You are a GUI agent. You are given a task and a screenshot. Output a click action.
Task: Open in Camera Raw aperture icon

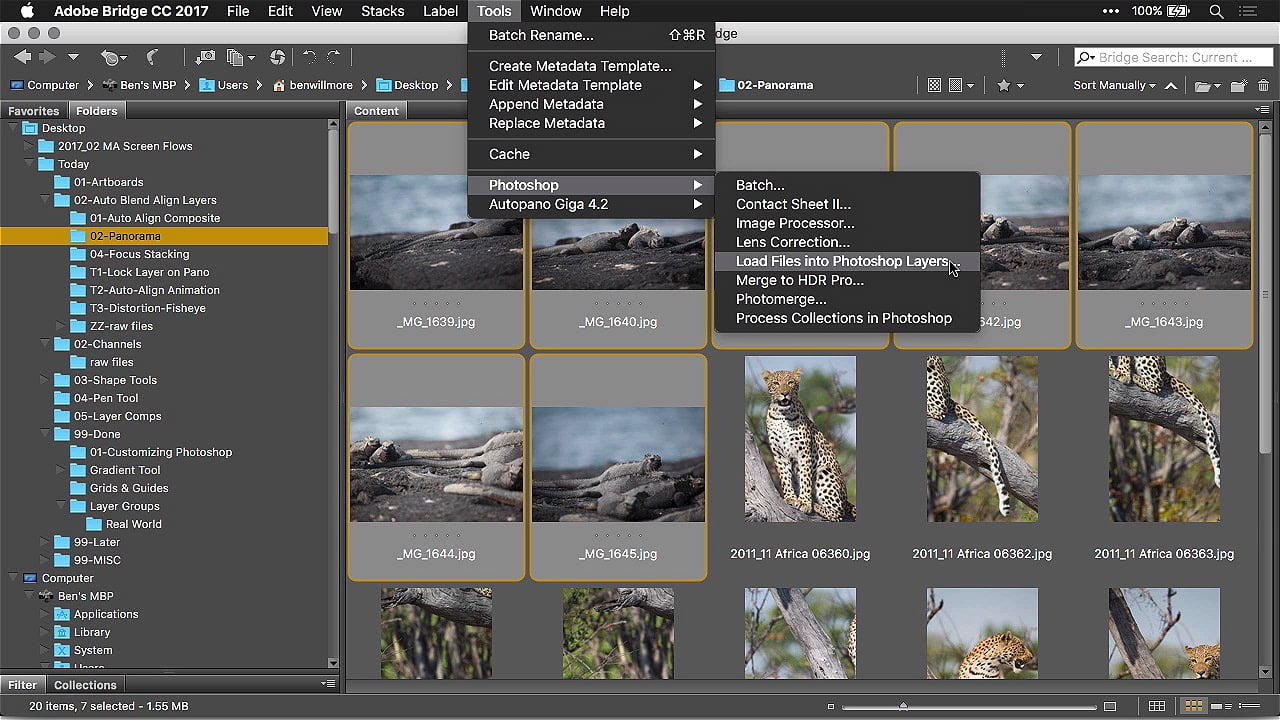point(277,58)
